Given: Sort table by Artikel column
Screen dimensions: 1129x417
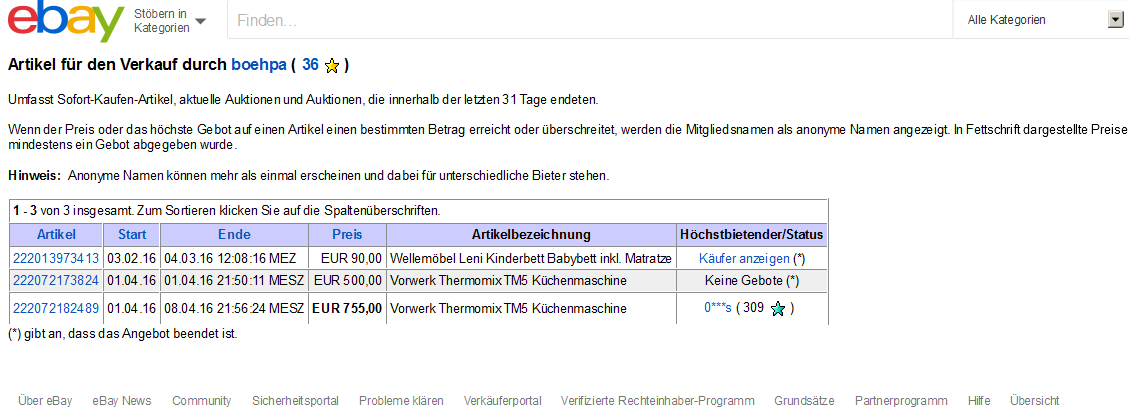Looking at the screenshot, I should (56, 235).
